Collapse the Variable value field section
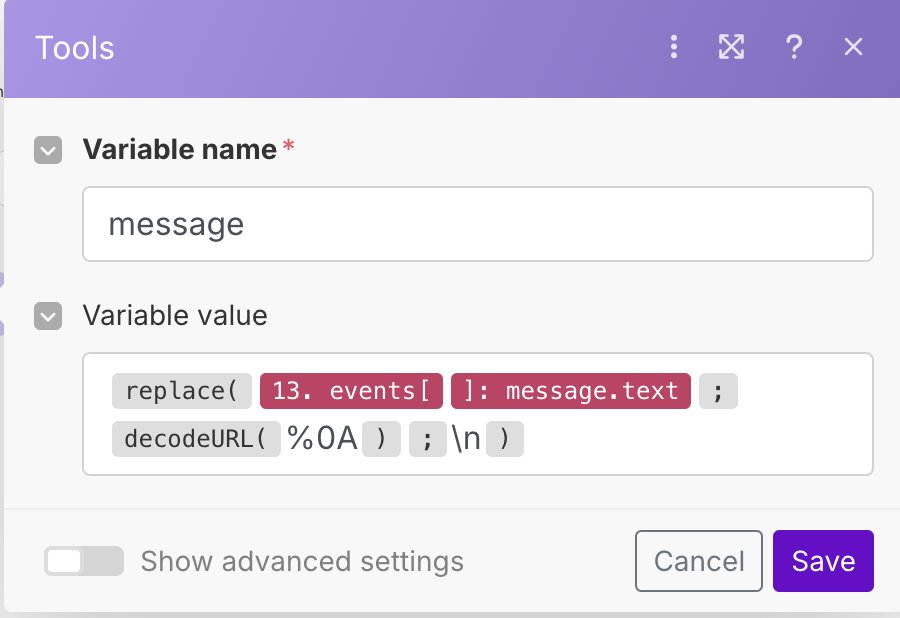 click(x=48, y=316)
